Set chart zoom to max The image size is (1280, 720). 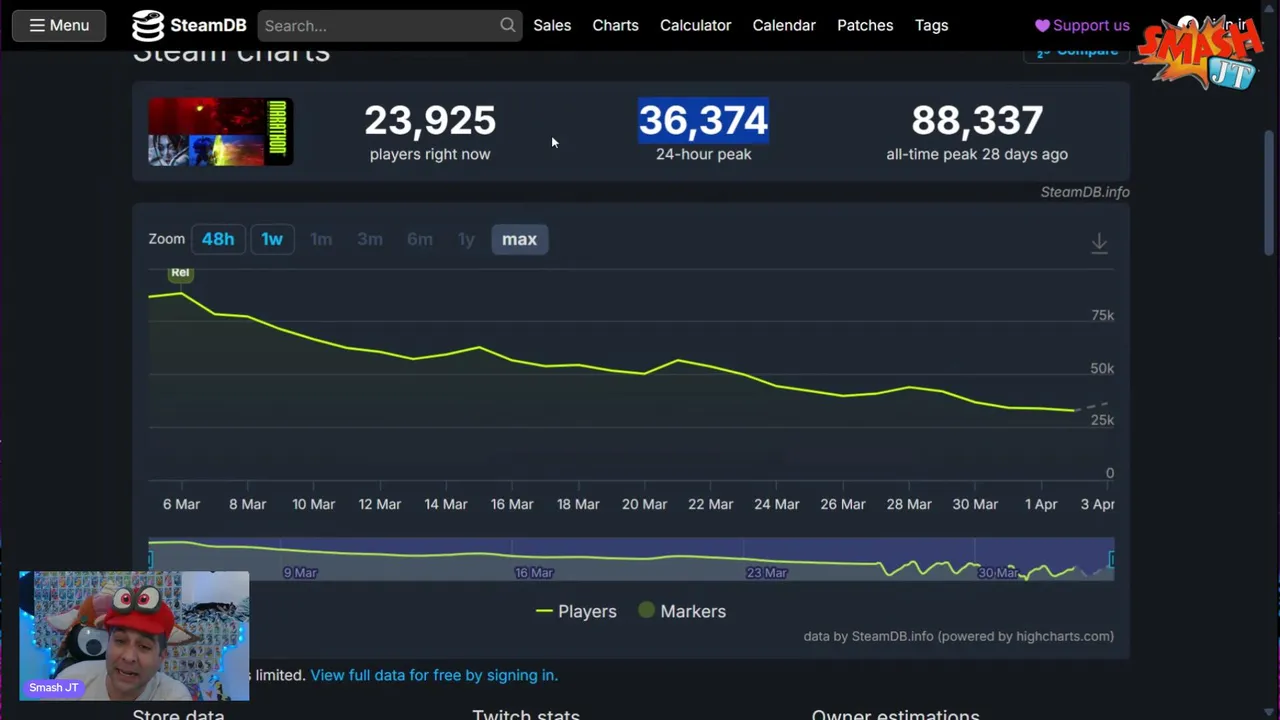coord(519,239)
